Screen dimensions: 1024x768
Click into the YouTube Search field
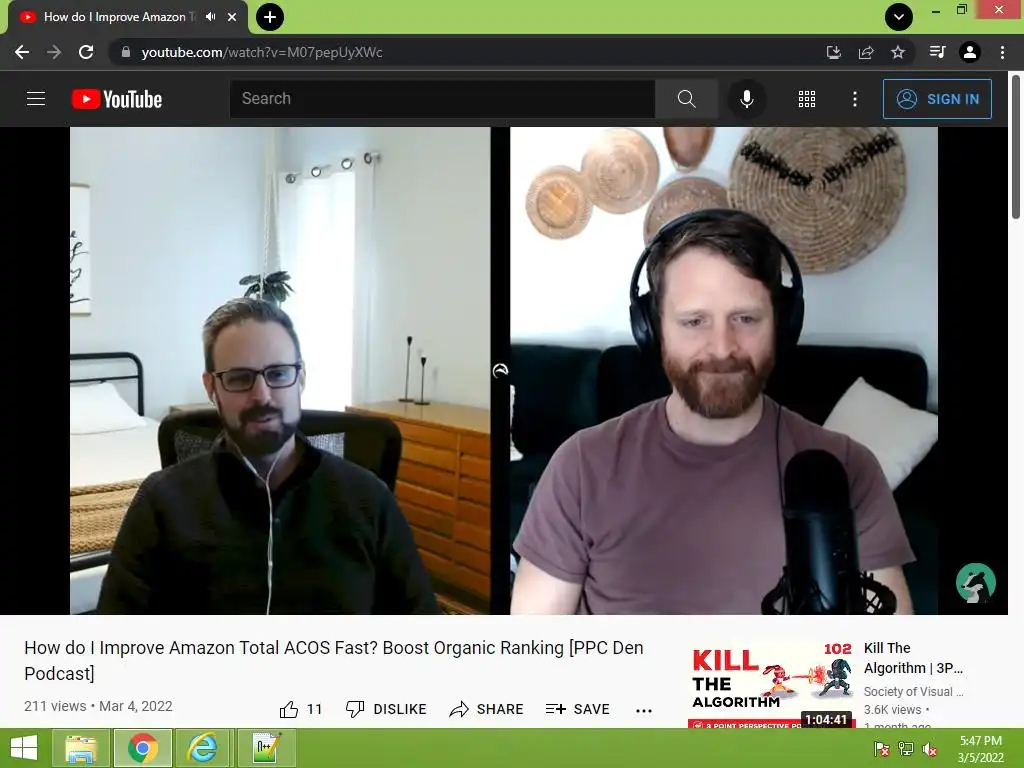click(442, 99)
